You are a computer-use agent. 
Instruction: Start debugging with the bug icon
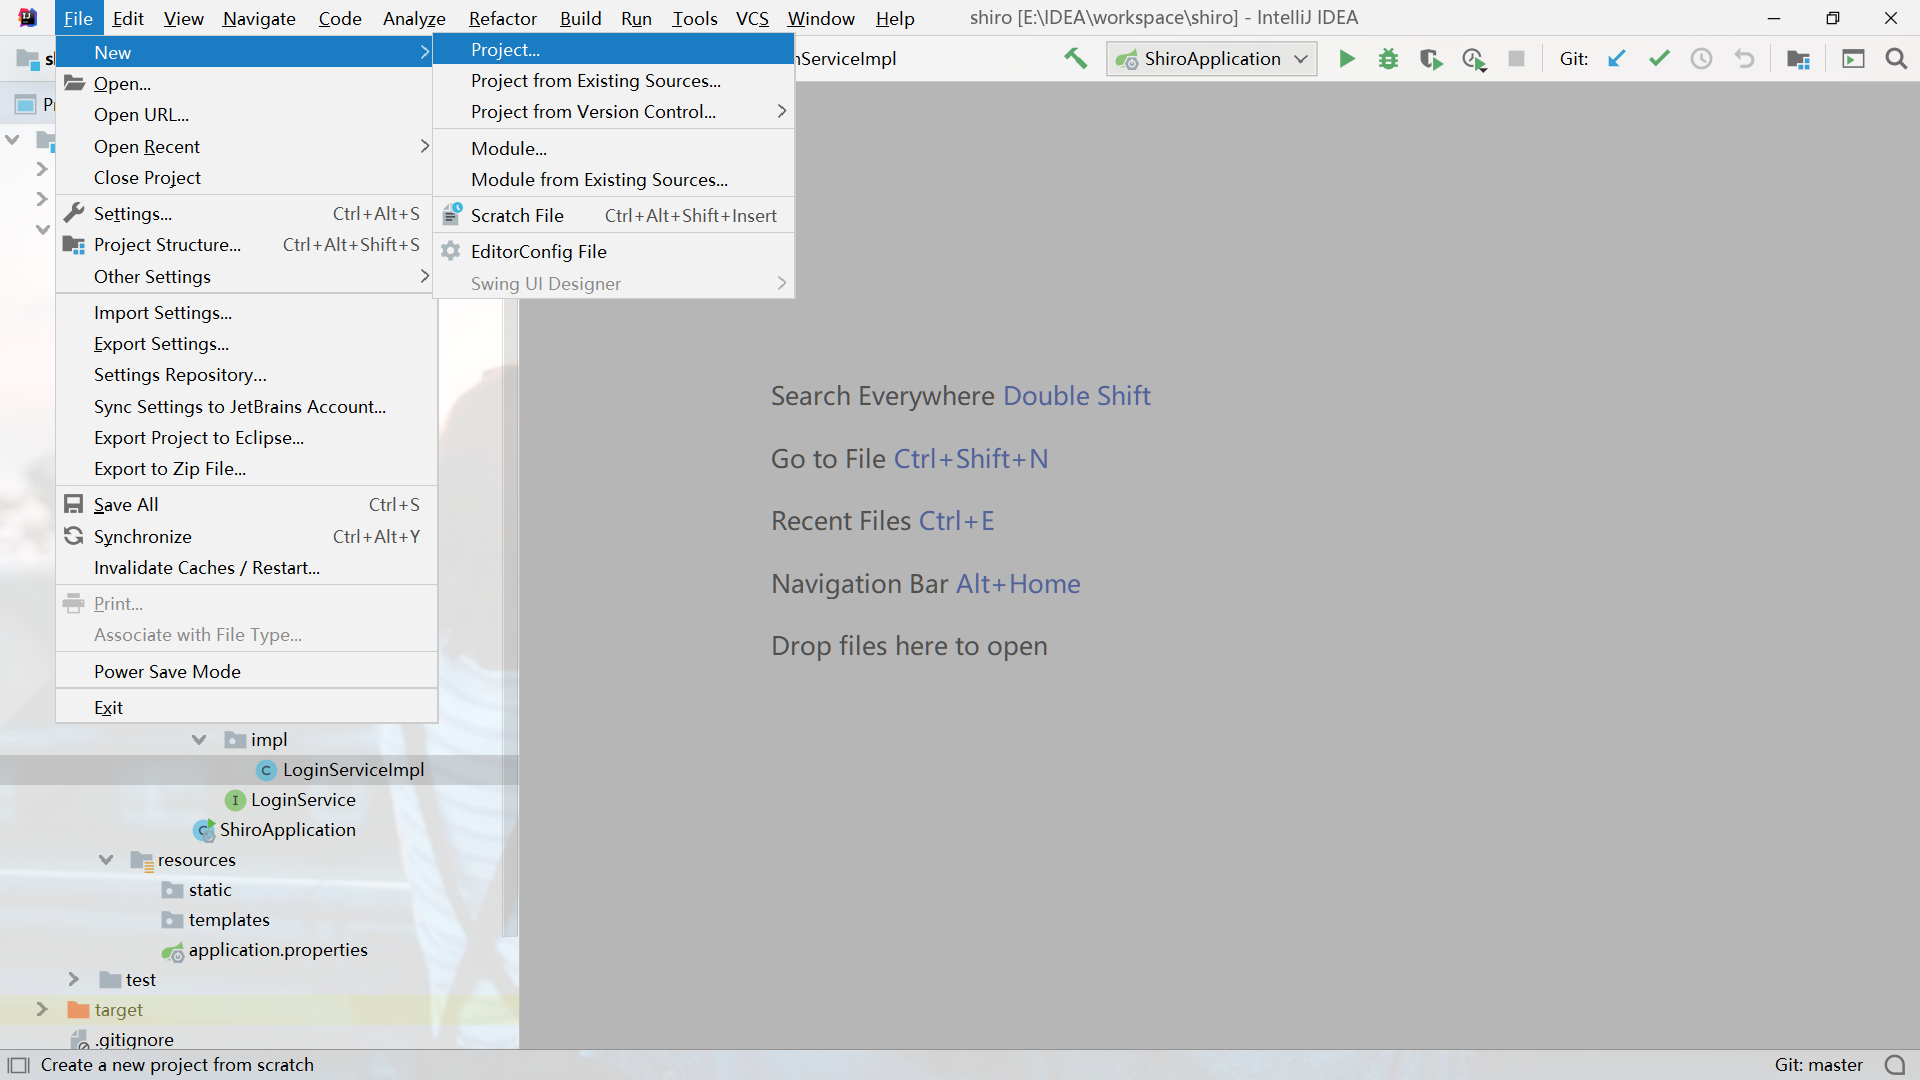coord(1388,59)
